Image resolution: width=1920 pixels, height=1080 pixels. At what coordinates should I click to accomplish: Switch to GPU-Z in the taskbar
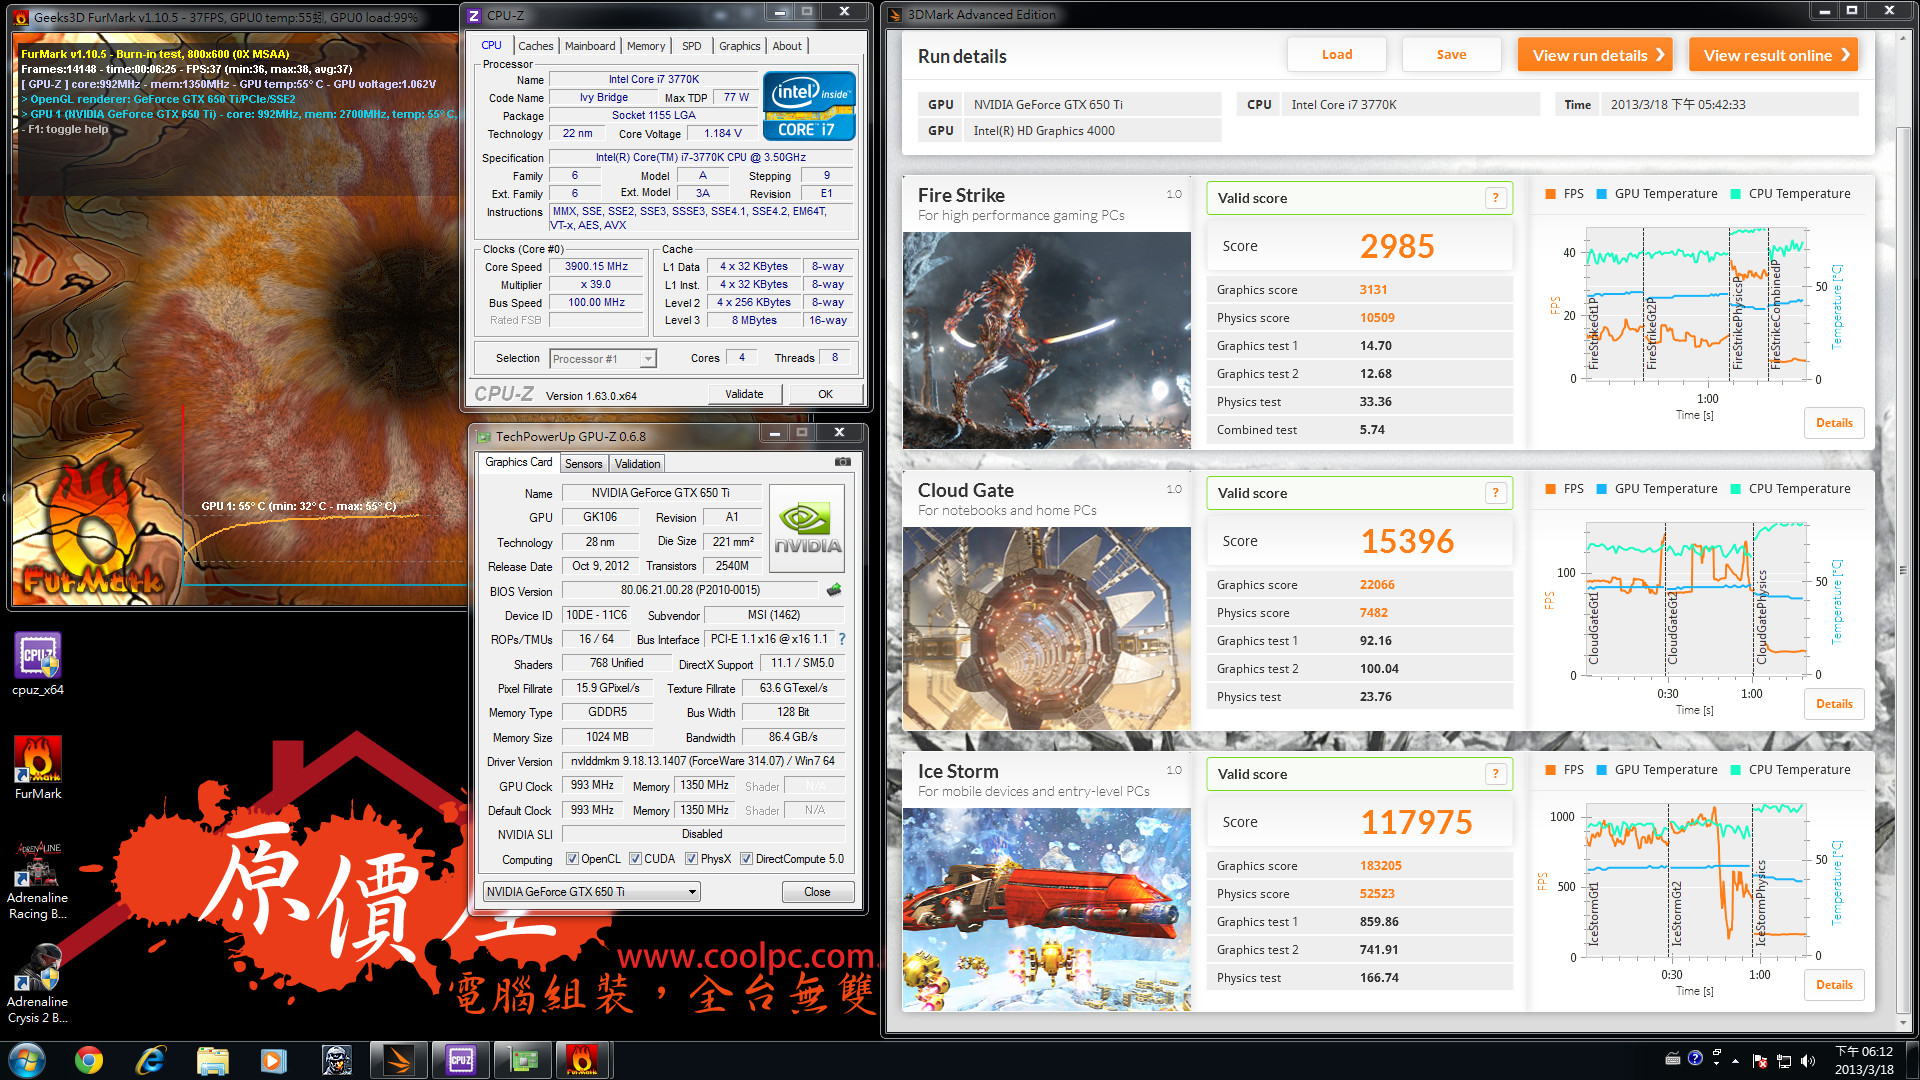(522, 1060)
